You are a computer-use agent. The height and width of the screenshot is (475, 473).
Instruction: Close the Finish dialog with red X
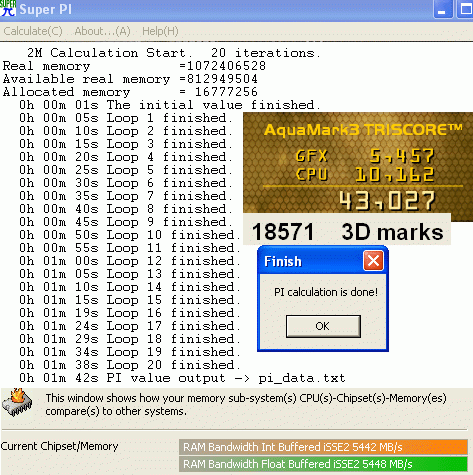click(373, 261)
